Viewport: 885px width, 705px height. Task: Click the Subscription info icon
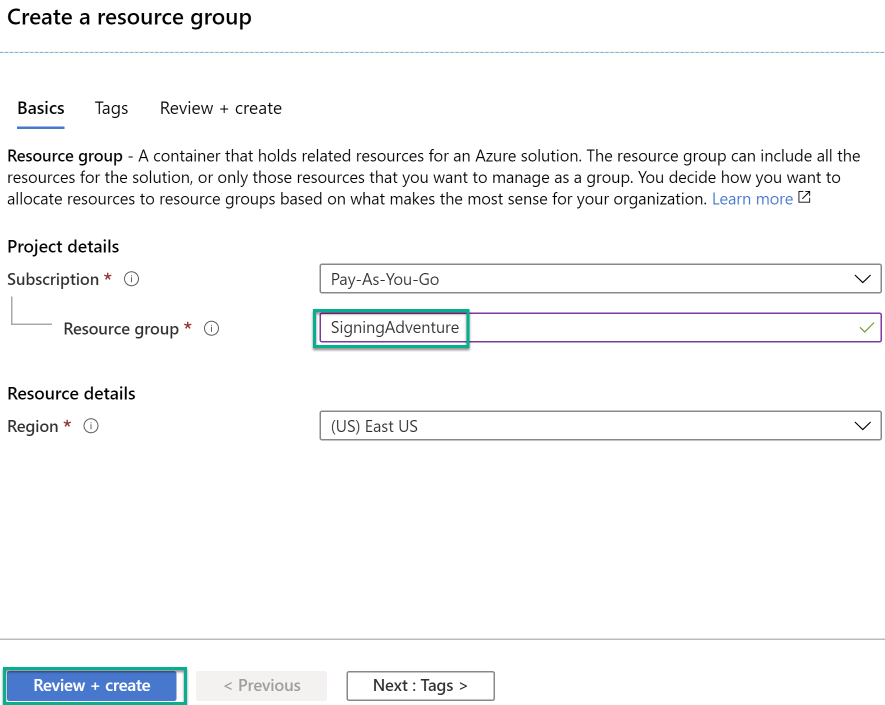tap(131, 279)
